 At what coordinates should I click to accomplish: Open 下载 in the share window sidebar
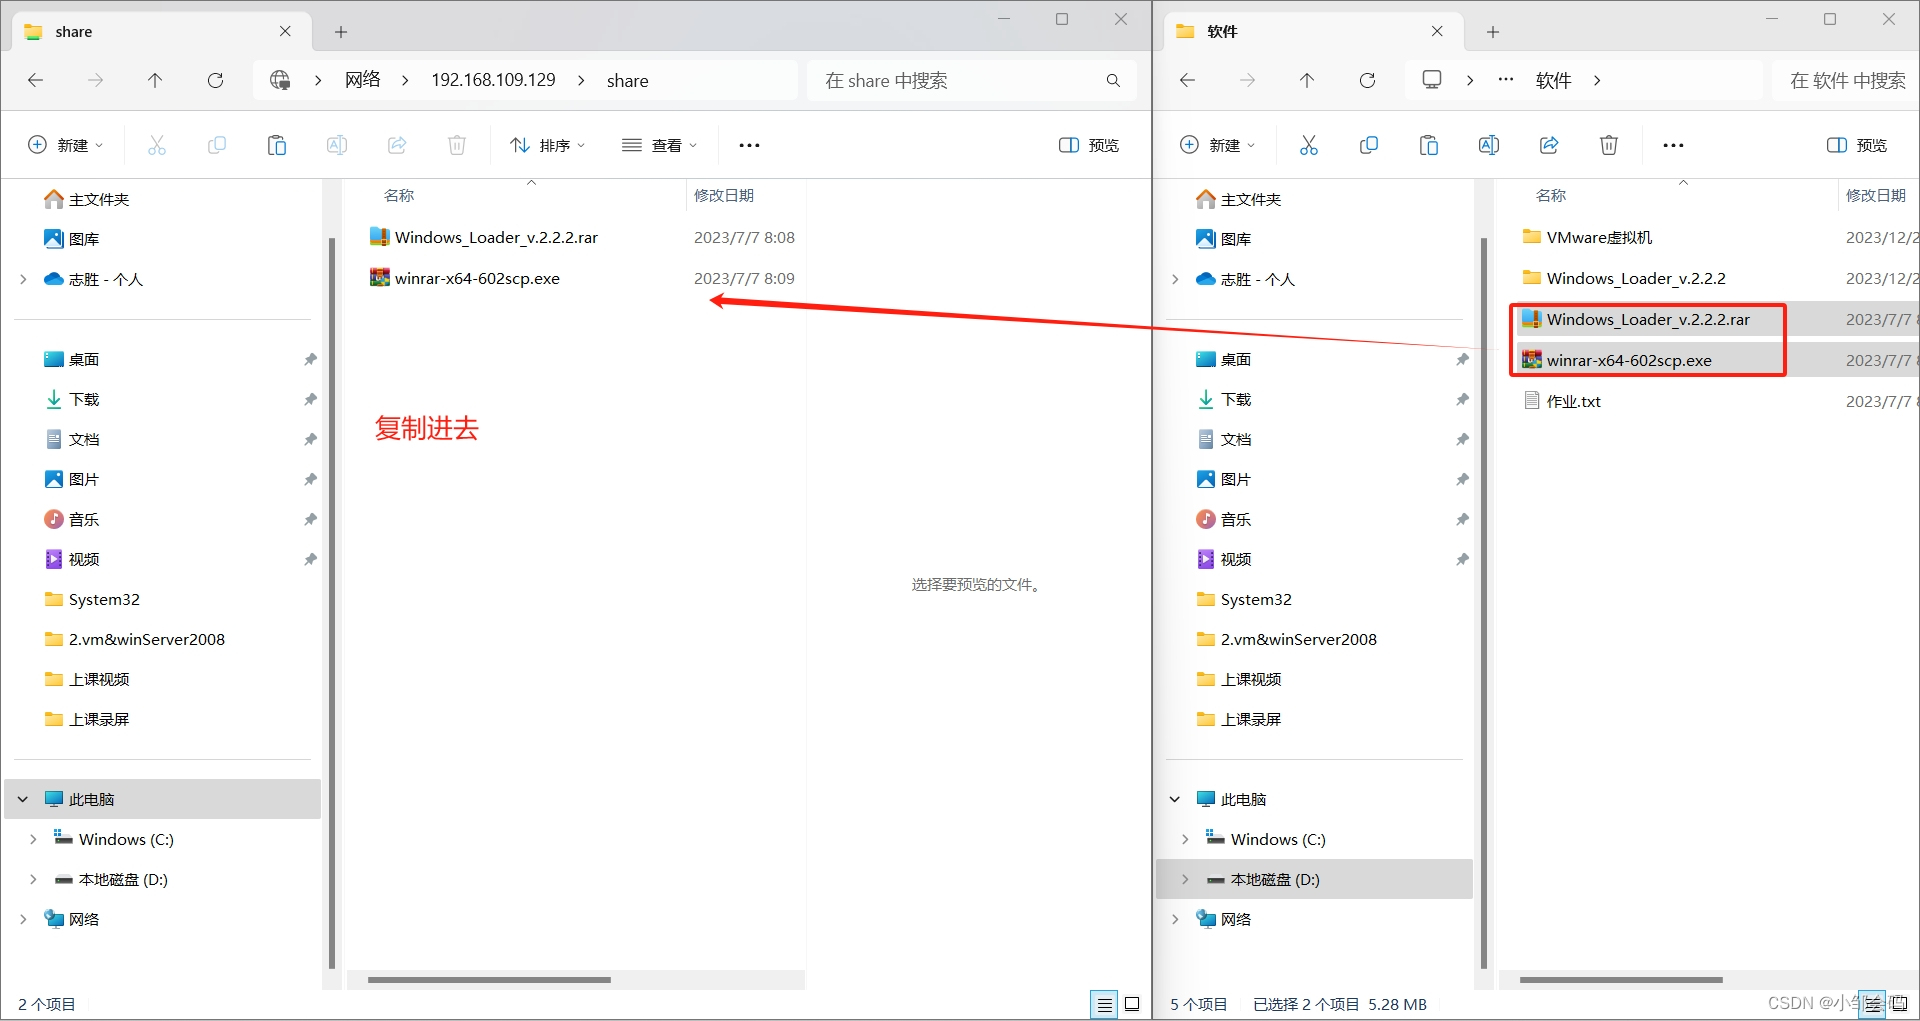coord(84,399)
